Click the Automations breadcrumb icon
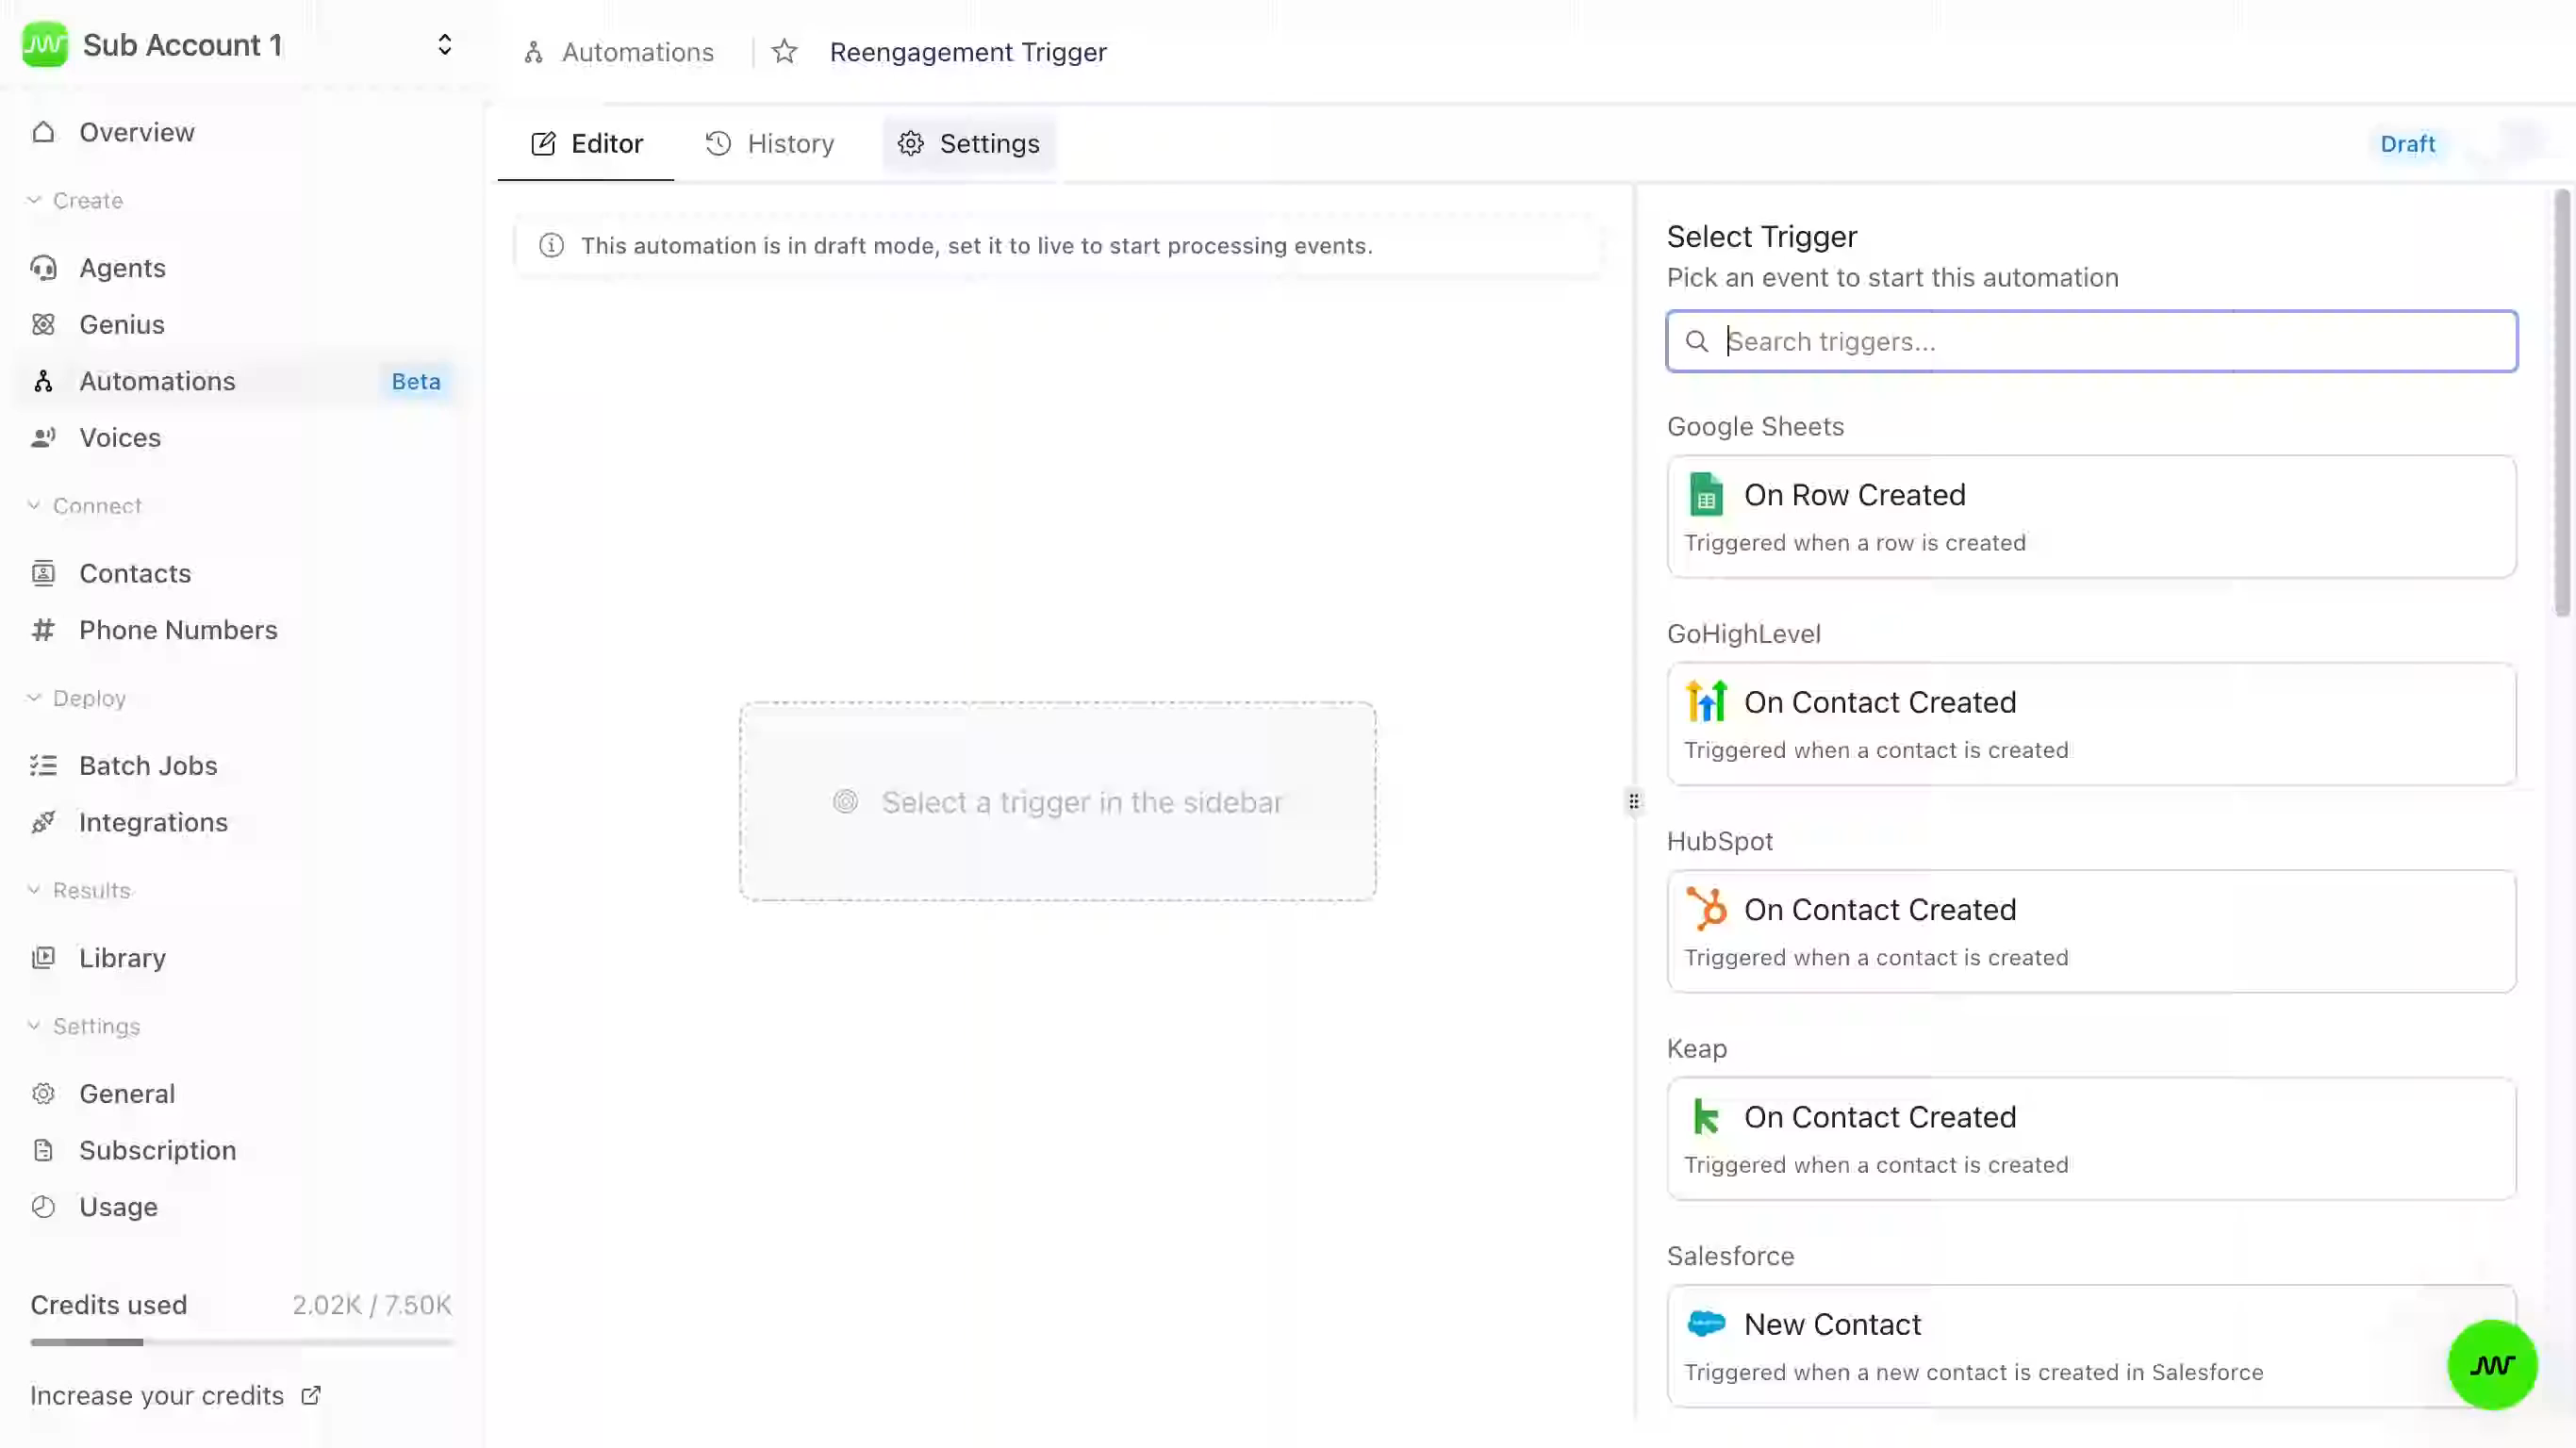Image resolution: width=2576 pixels, height=1448 pixels. [533, 52]
